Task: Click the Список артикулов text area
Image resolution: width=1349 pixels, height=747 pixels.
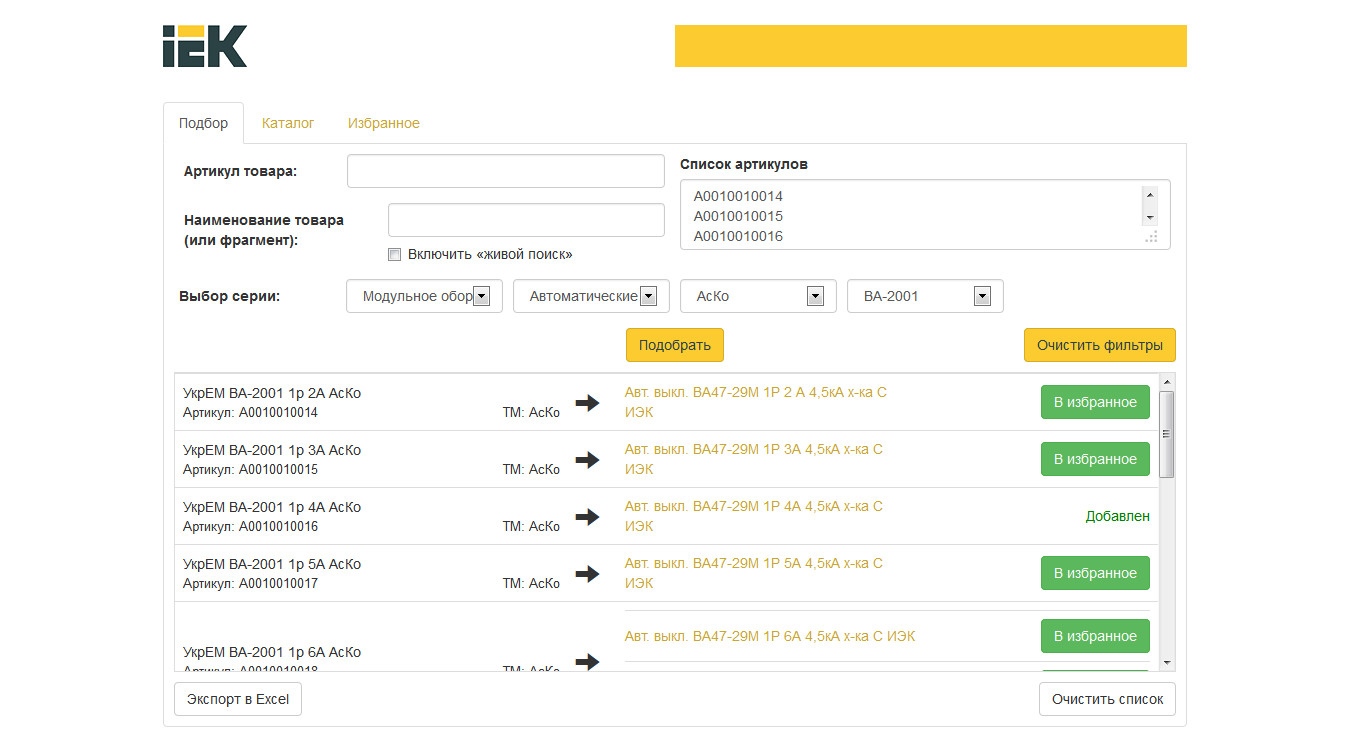Action: (x=925, y=215)
